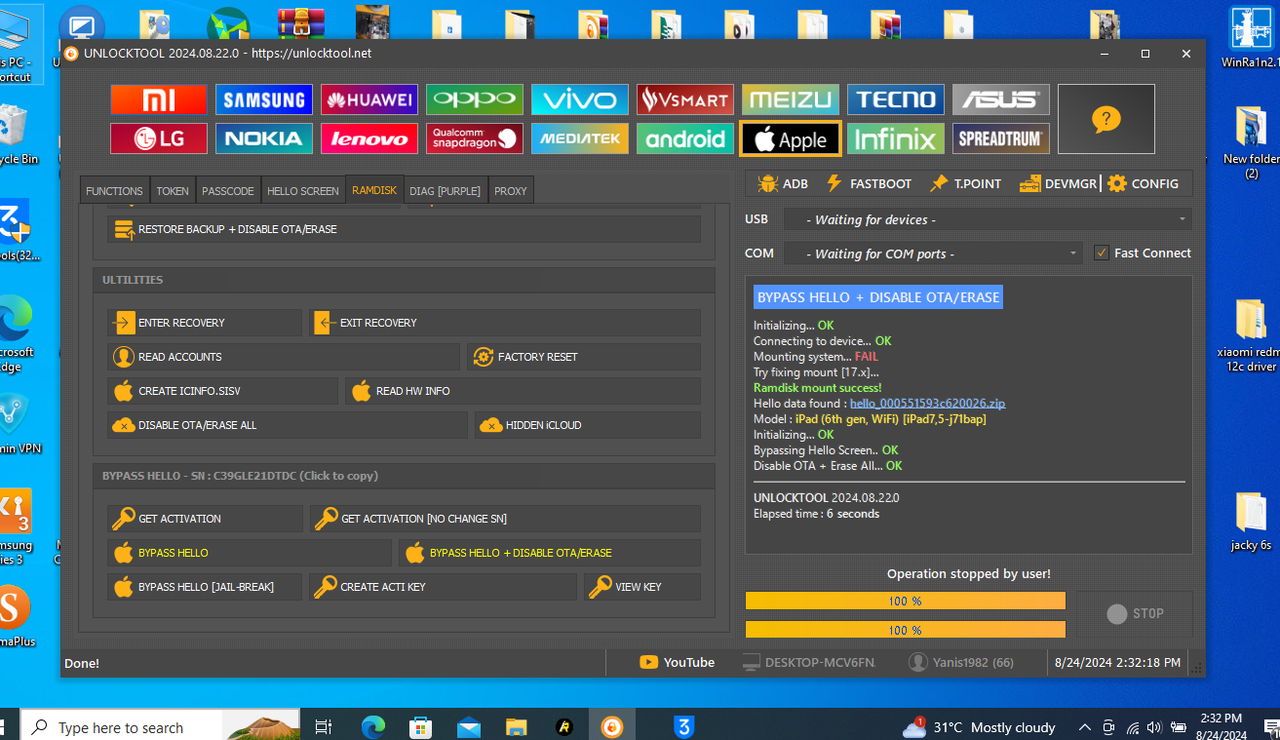This screenshot has height=740, width=1280.
Task: Open FASTBOOT tool
Action: click(868, 184)
